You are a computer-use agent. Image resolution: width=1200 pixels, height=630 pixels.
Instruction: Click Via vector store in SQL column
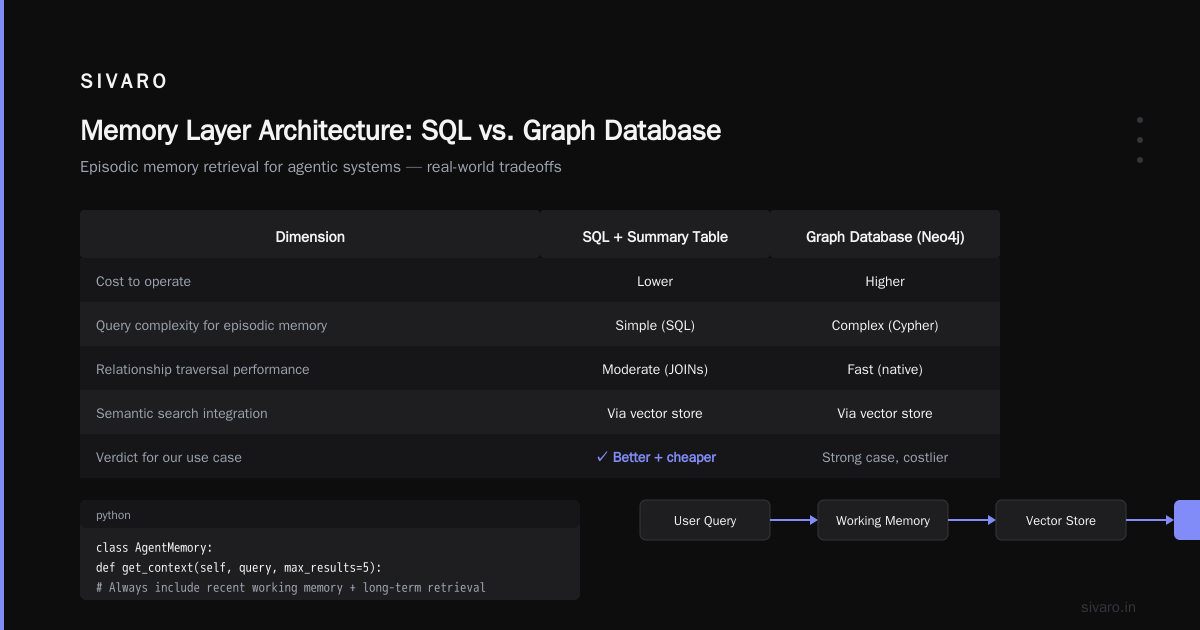coord(655,413)
